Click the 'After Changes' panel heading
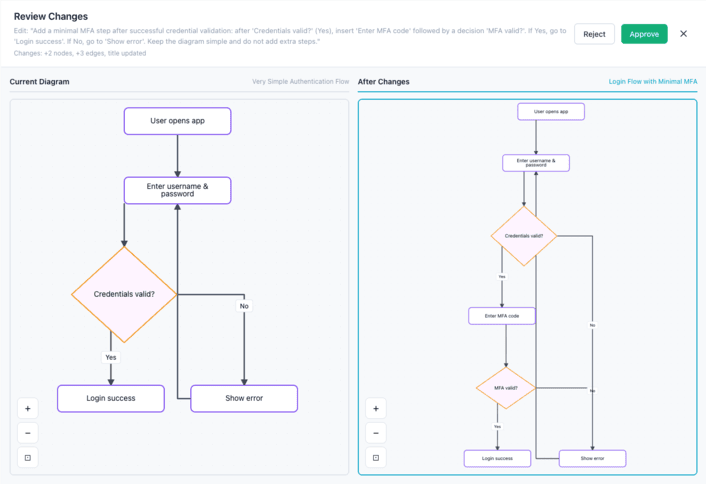706x484 pixels. coord(384,82)
